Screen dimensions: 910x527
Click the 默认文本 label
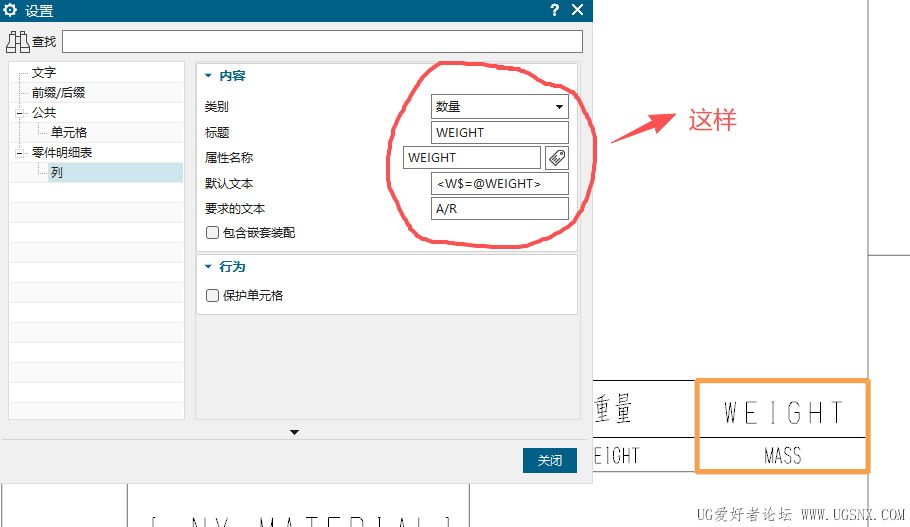[x=229, y=183]
